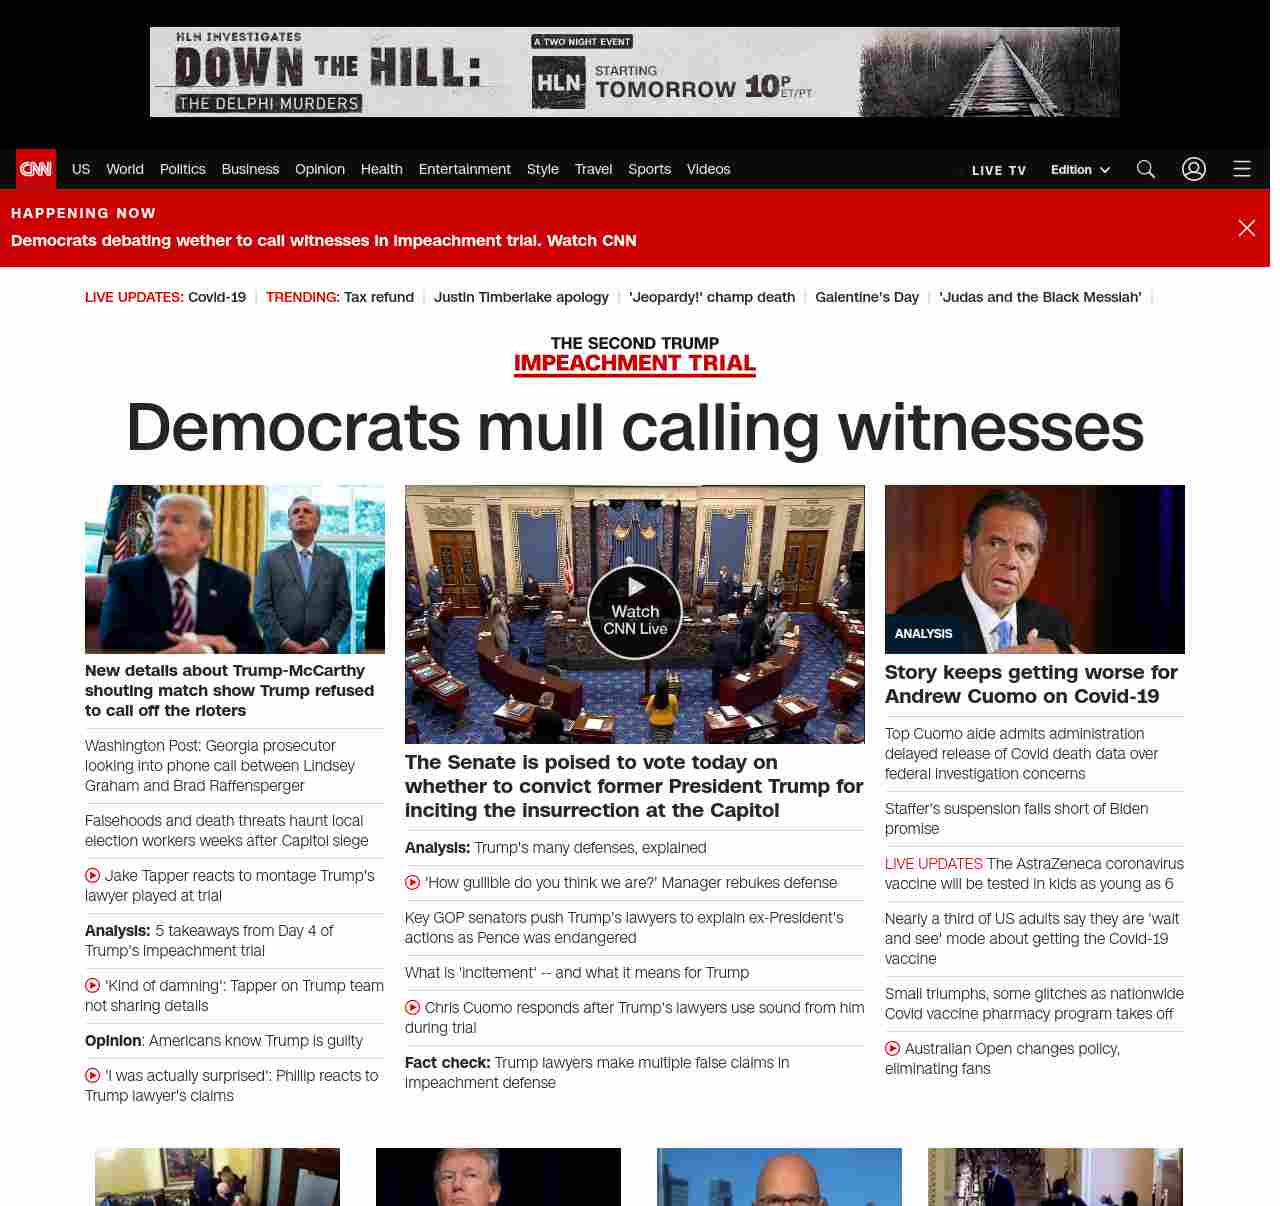Click play icon beside Jake Tapper montage story
Image resolution: width=1280 pixels, height=1206 pixels.
tap(93, 876)
